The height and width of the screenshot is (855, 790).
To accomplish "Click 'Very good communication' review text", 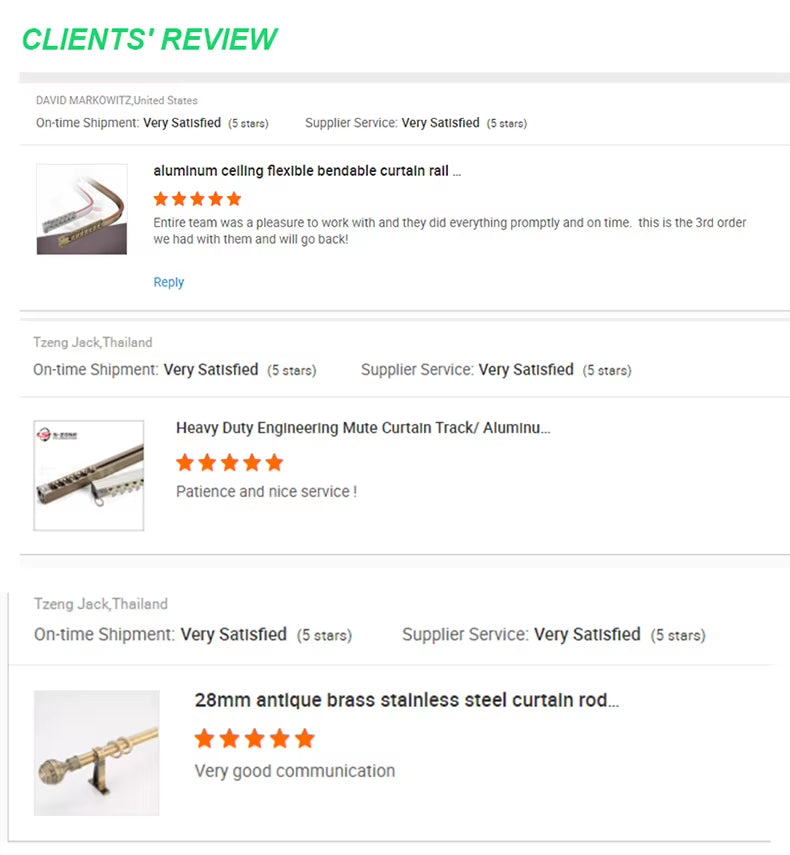I will [294, 771].
